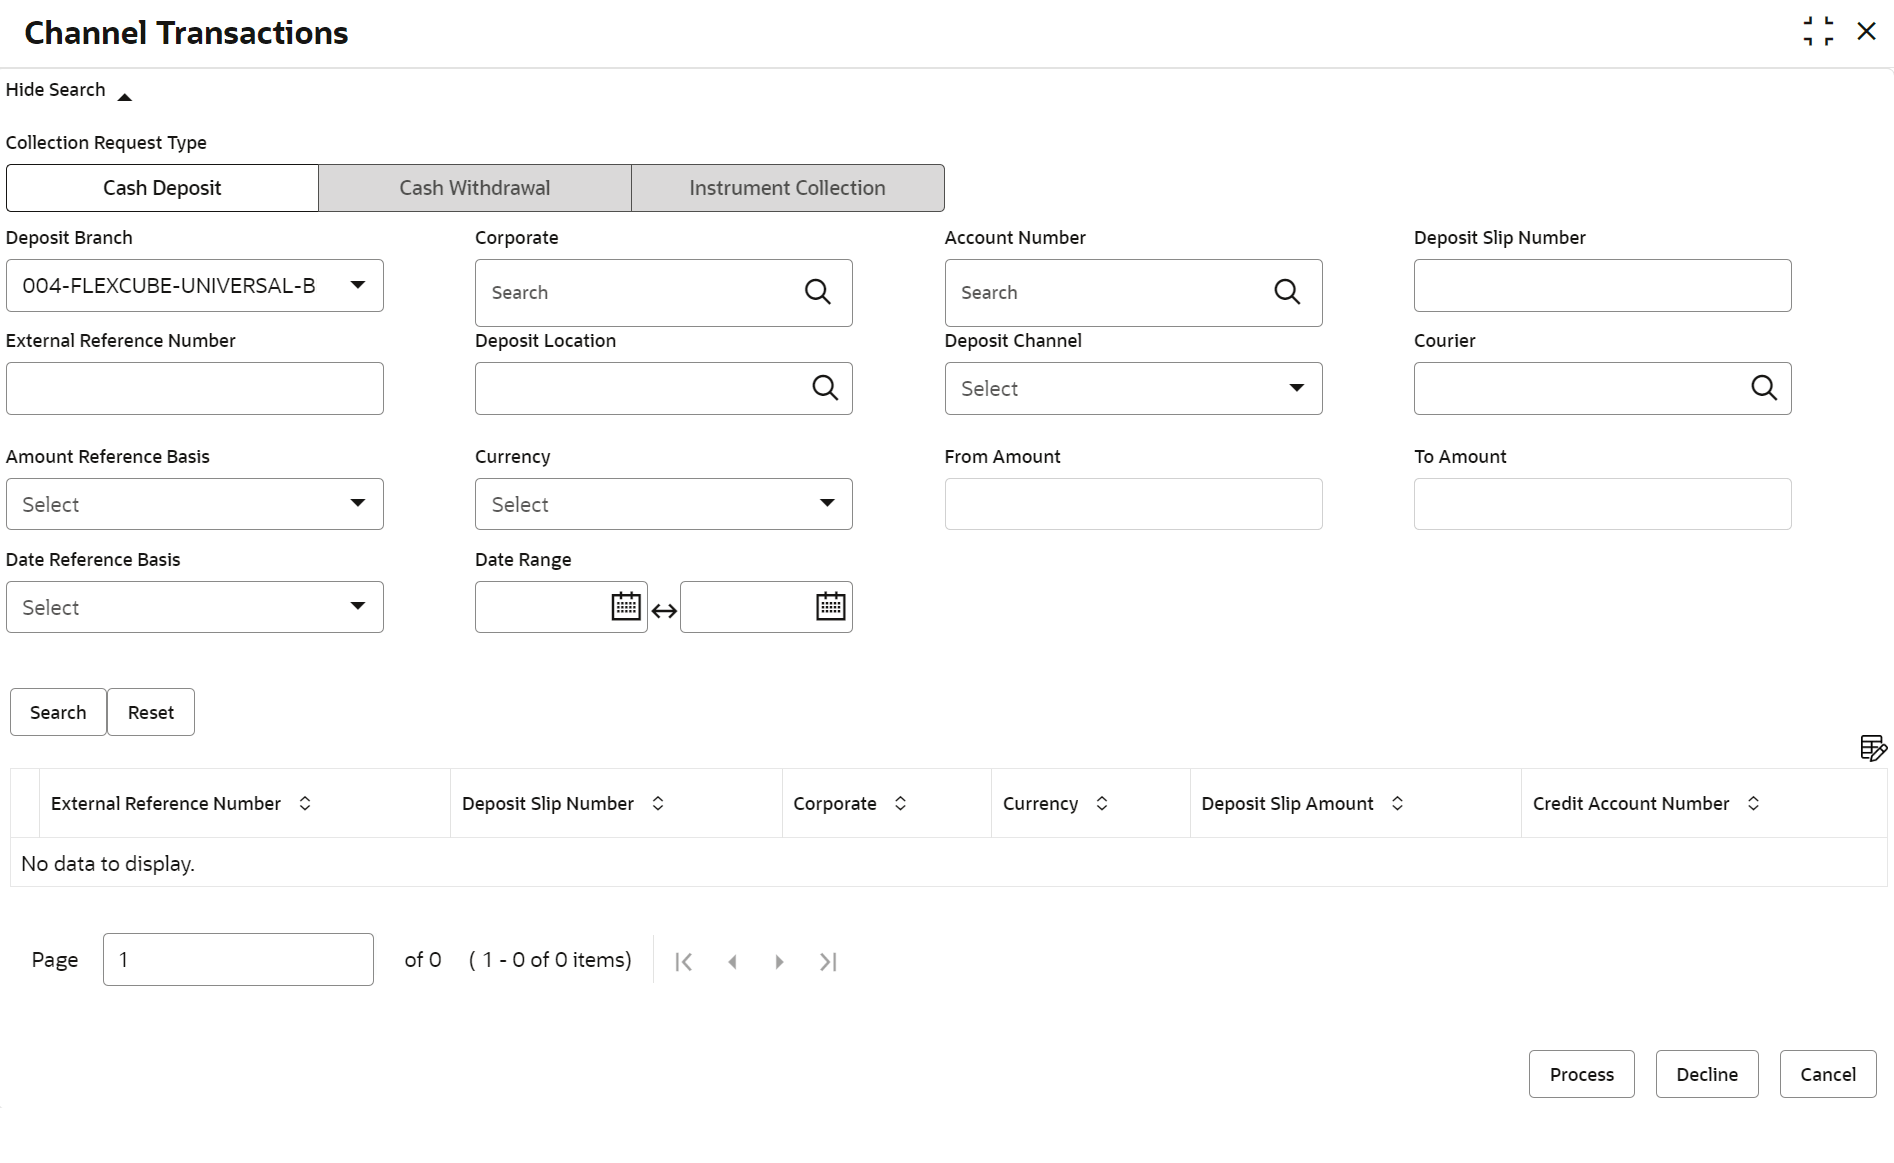Viewport: 1894px width, 1163px height.
Task: Go to the next results page
Action: tap(779, 962)
